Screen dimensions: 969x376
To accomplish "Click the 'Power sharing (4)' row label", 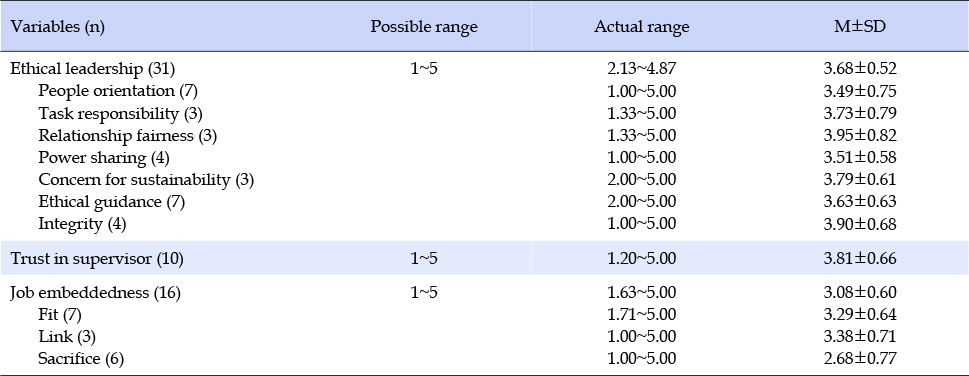I will click(104, 158).
